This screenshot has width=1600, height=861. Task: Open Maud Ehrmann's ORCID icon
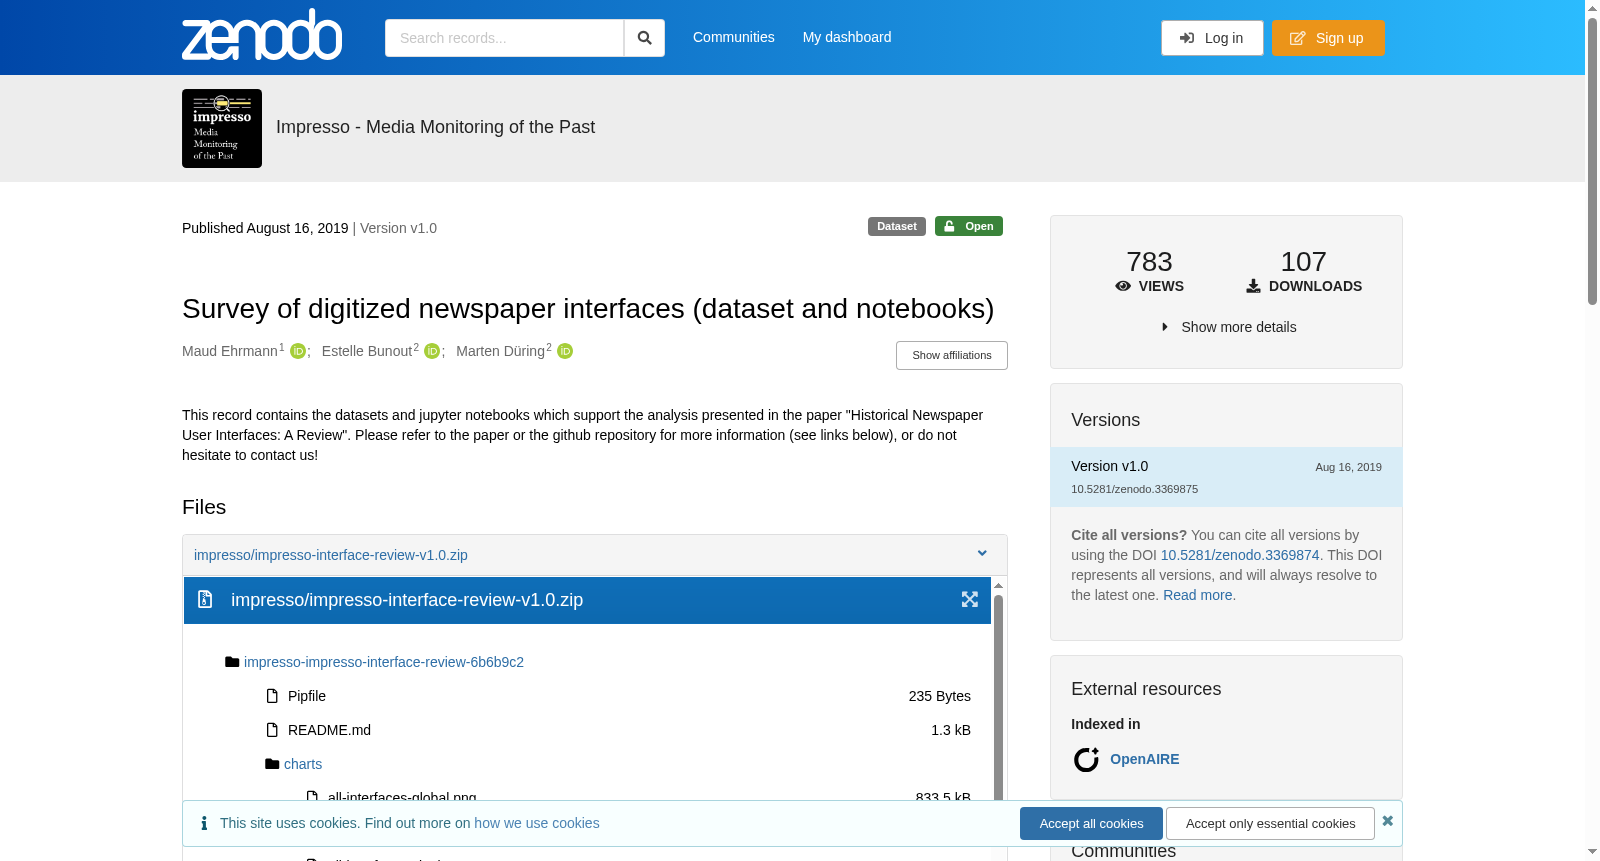(x=298, y=351)
